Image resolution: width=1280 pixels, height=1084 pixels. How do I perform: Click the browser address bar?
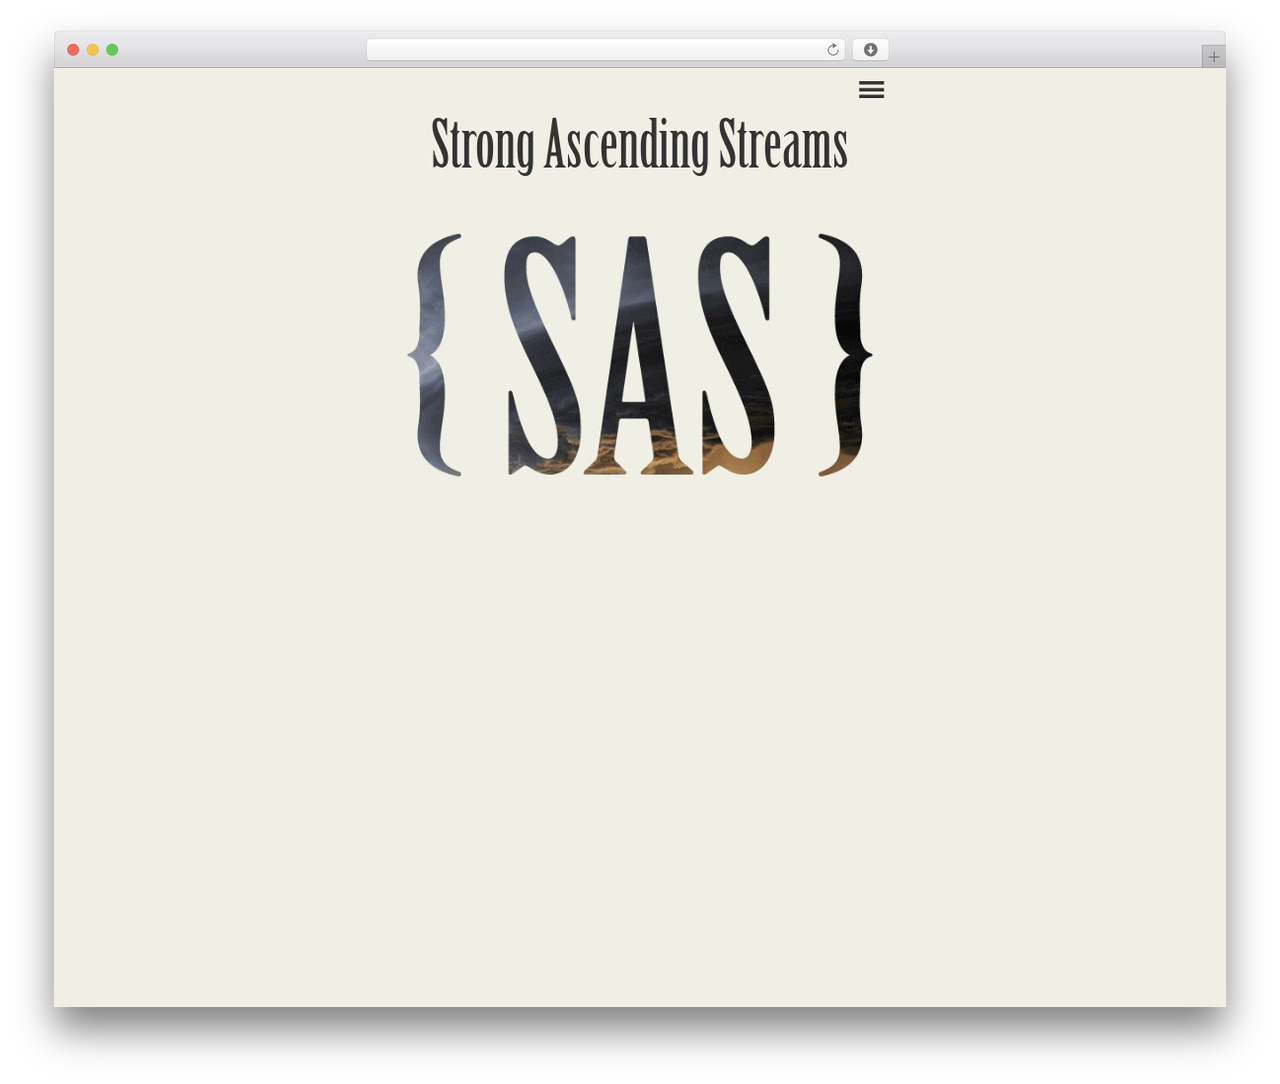coord(605,50)
